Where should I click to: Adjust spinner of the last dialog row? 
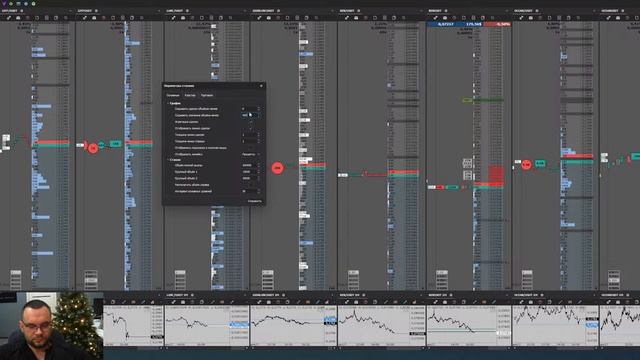(x=259, y=191)
